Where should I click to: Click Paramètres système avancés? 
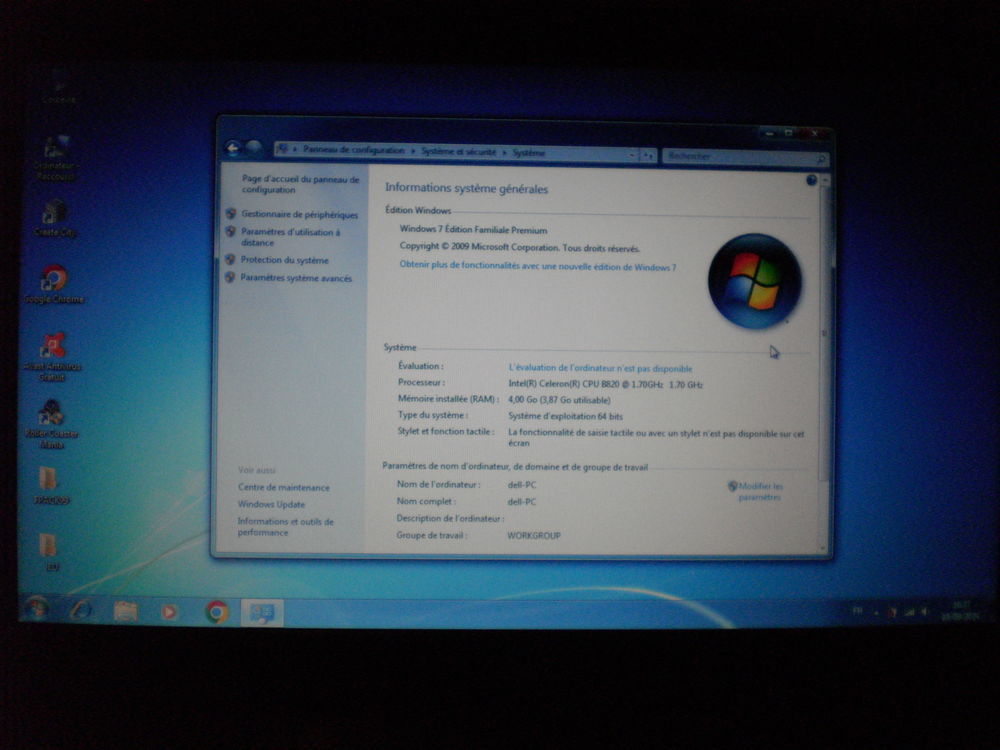click(296, 278)
